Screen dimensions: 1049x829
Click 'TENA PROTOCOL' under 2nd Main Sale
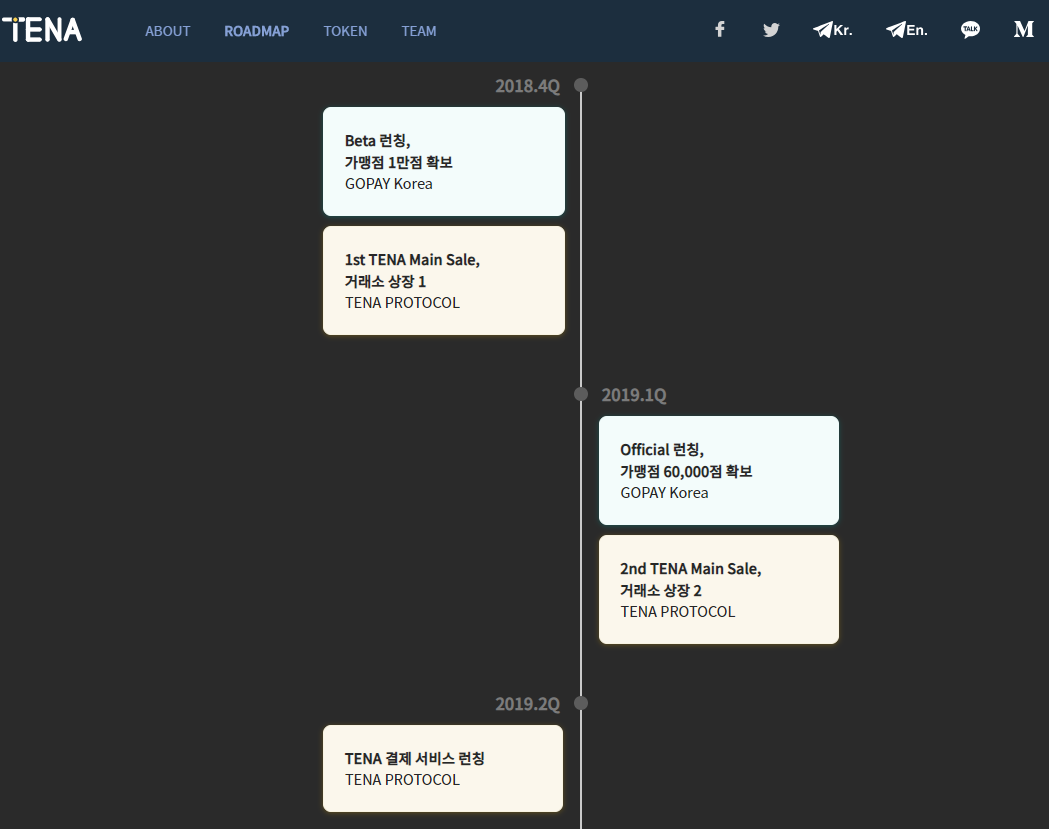pyautogui.click(x=678, y=612)
